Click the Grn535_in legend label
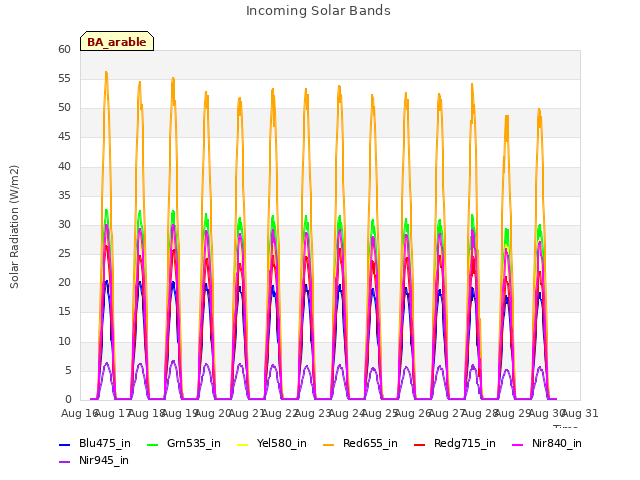Image resolution: width=640 pixels, height=480 pixels. pyautogui.click(x=194, y=444)
